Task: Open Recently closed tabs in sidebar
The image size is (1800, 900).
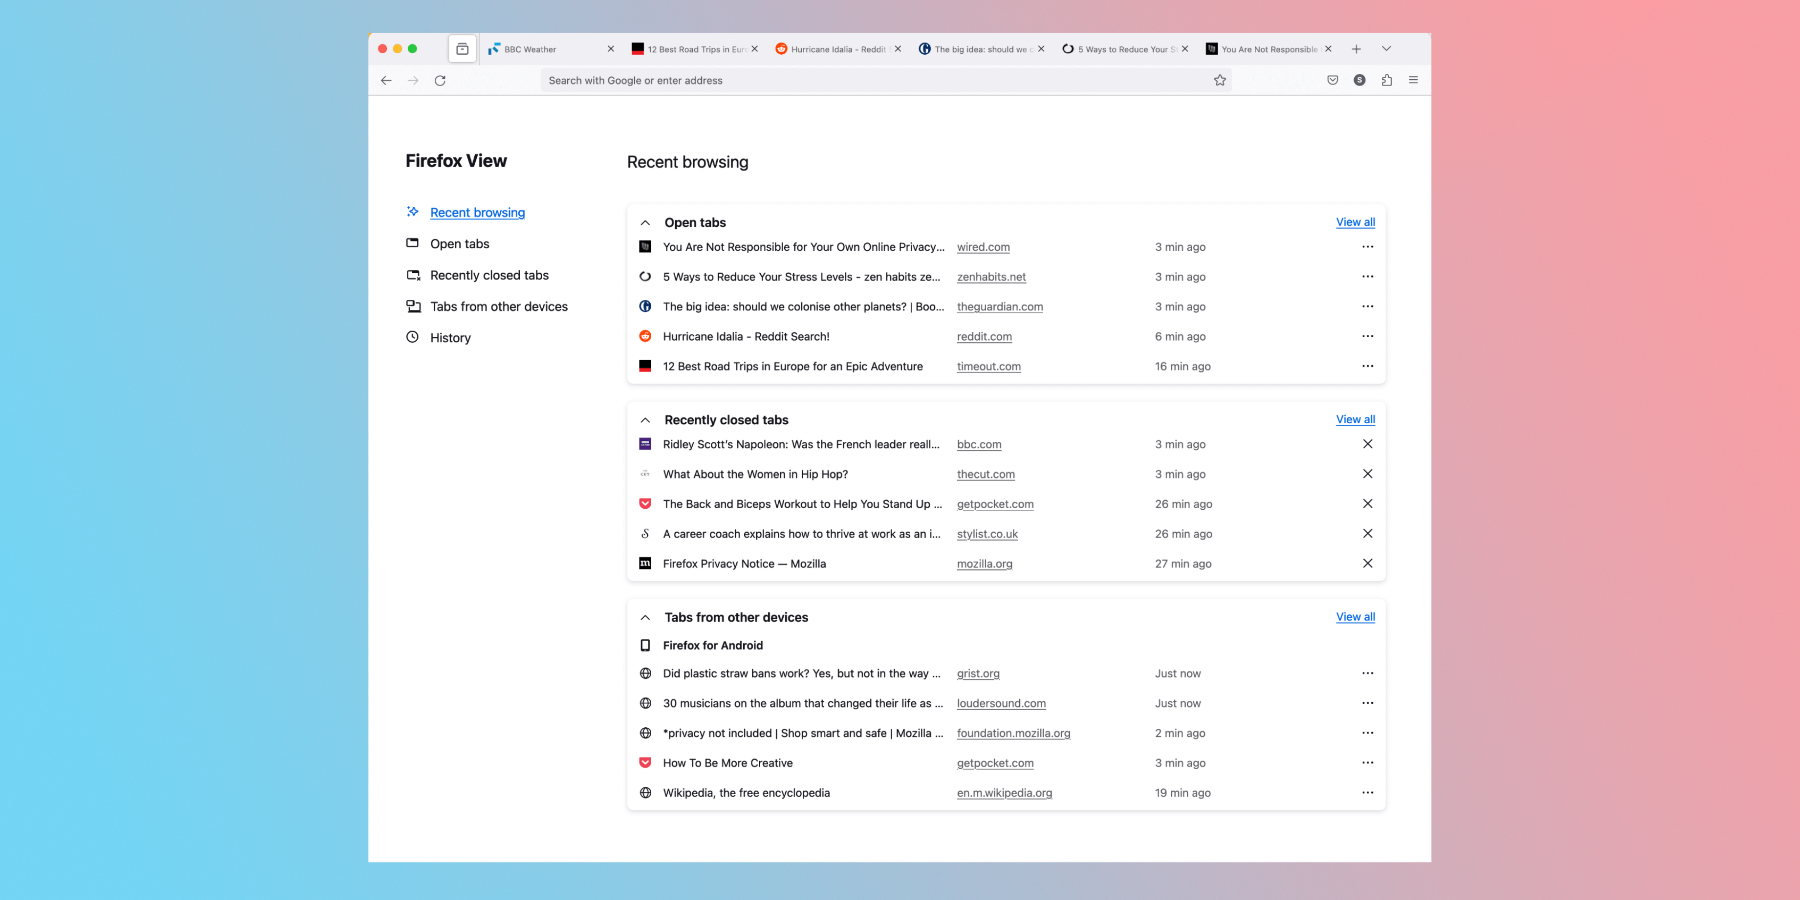Action: (x=489, y=276)
